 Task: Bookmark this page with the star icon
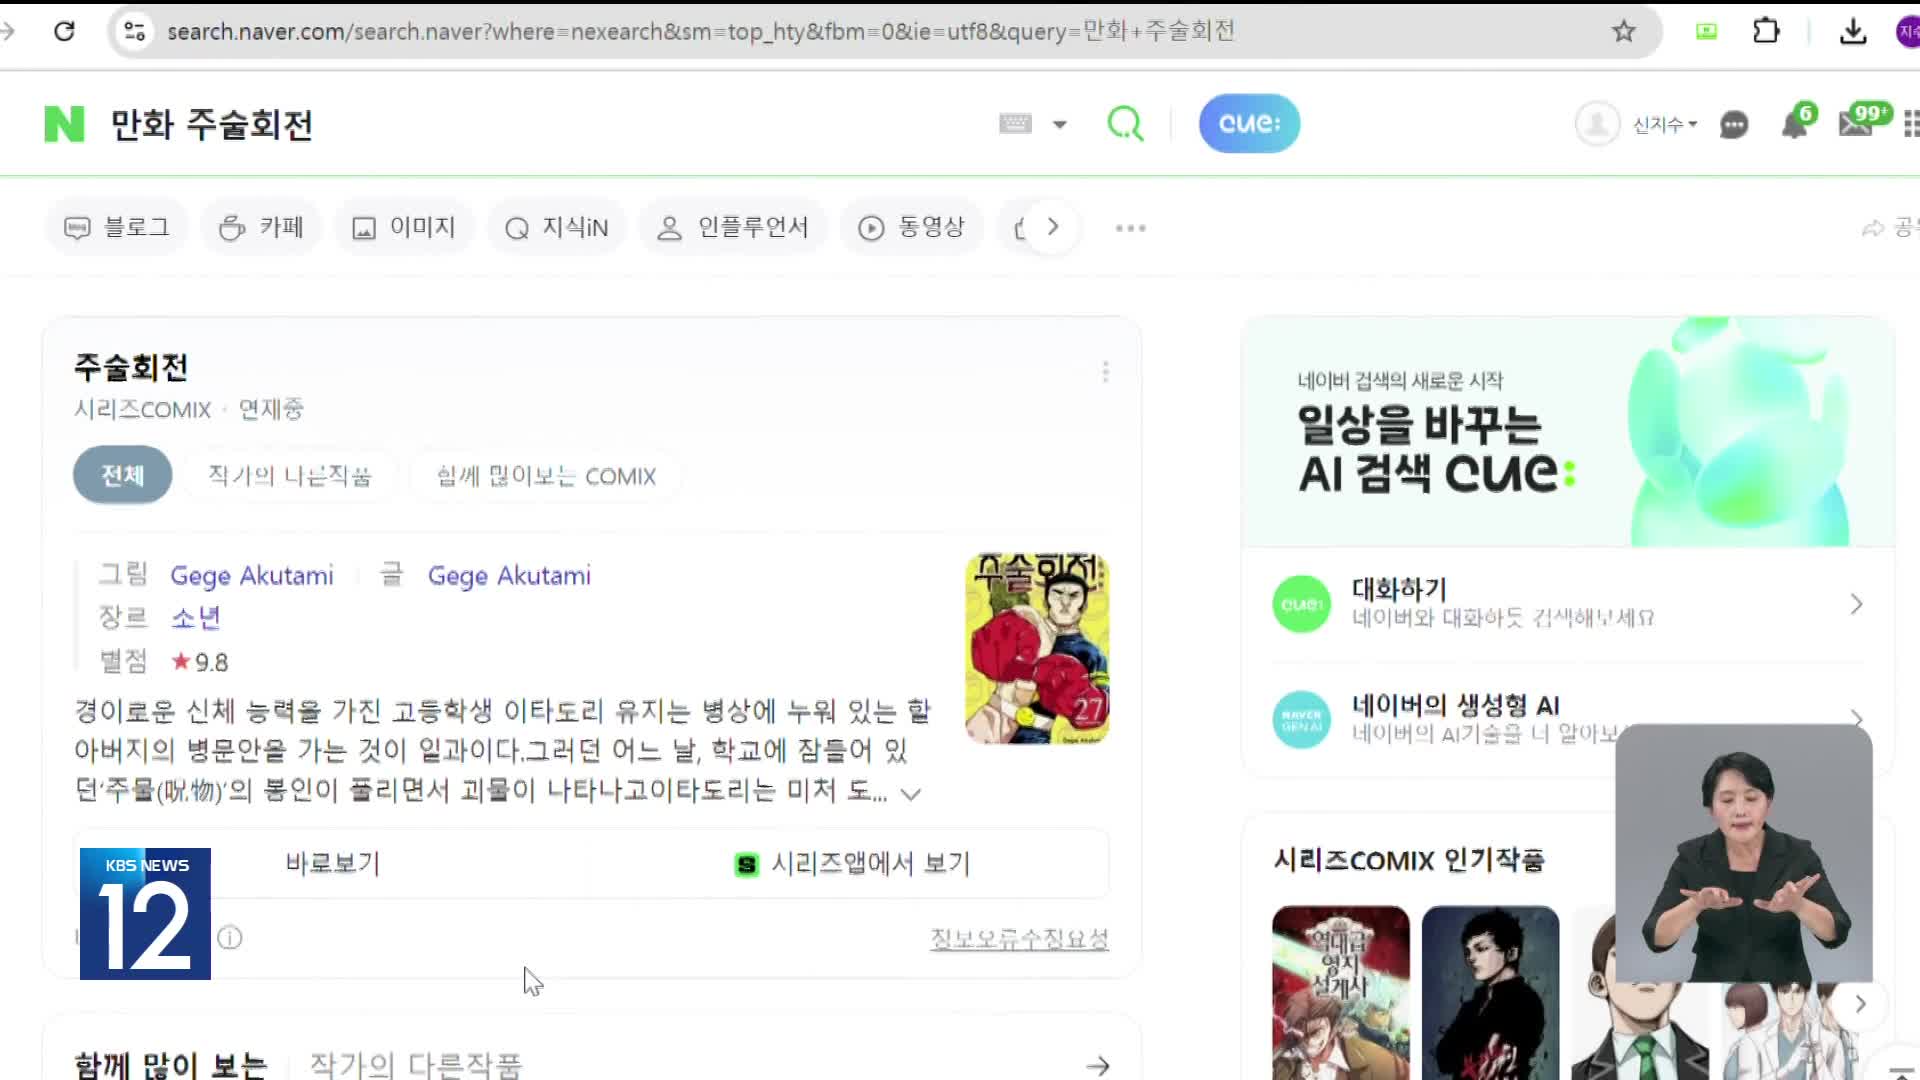(1623, 31)
